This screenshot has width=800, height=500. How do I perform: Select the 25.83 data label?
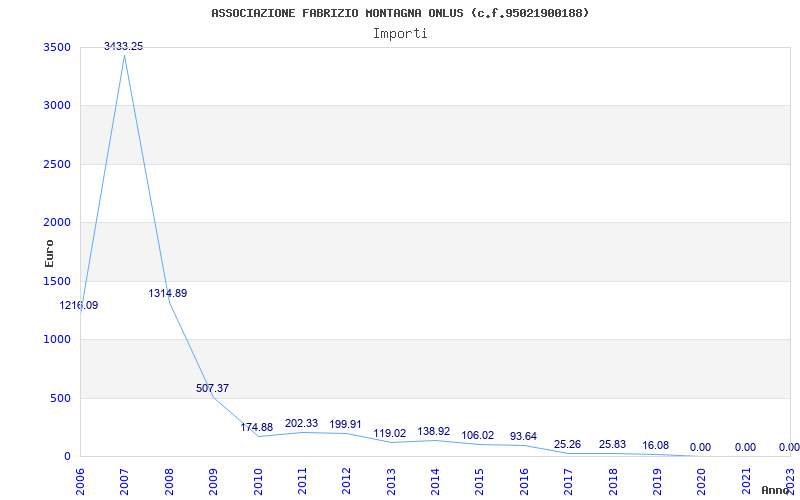click(x=612, y=444)
